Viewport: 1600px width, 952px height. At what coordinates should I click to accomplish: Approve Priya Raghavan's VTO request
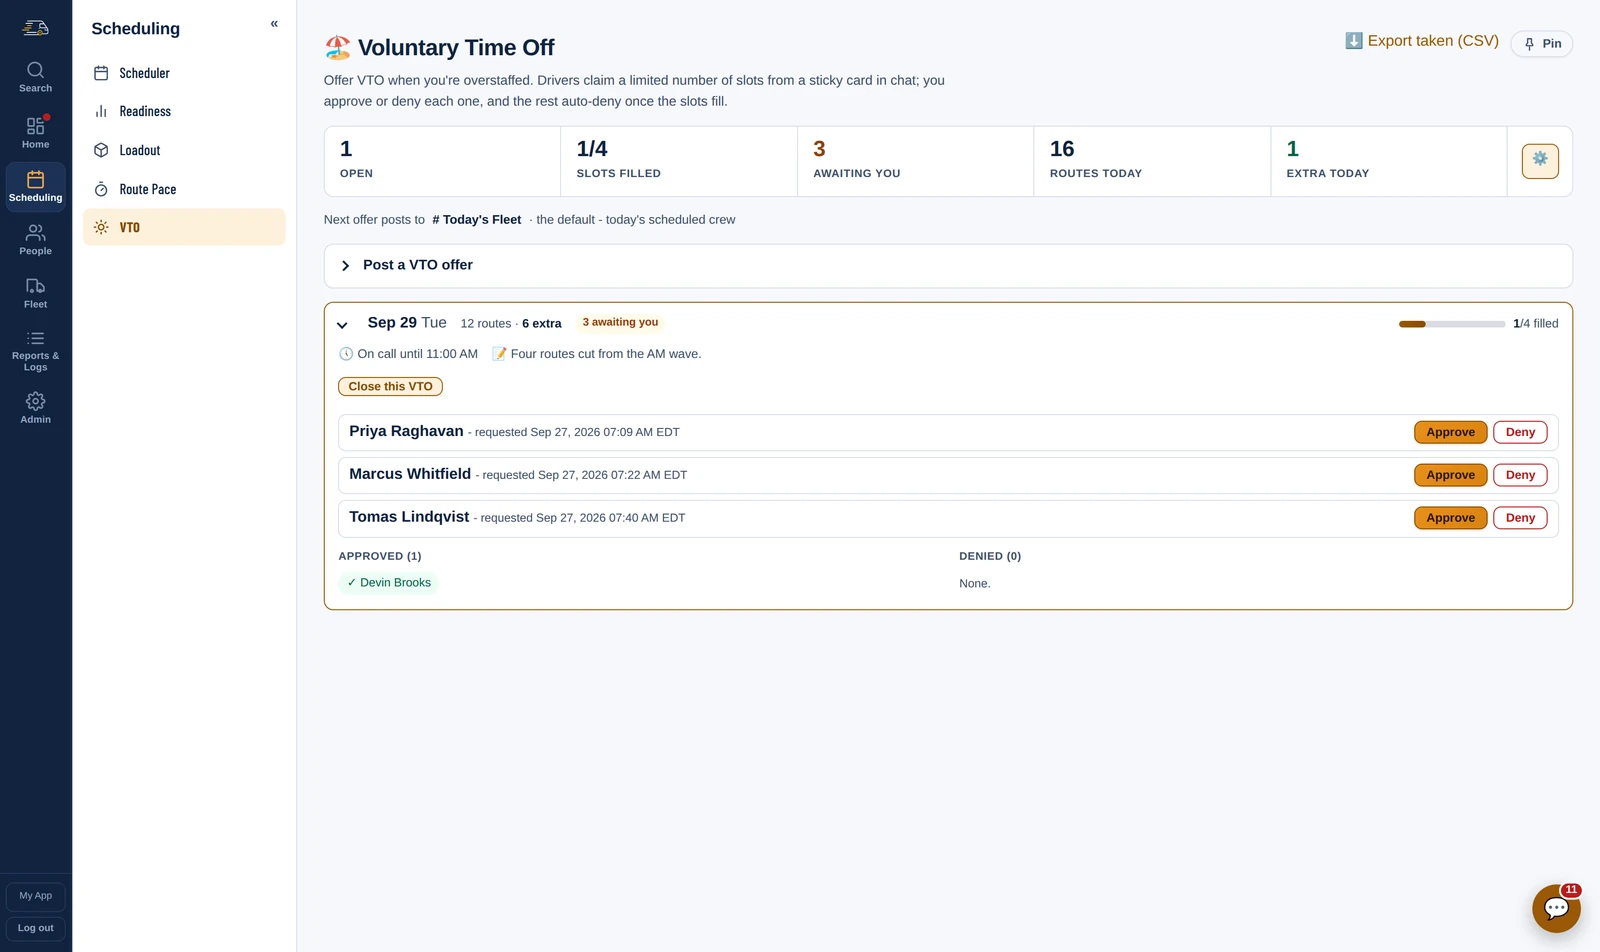coord(1450,432)
